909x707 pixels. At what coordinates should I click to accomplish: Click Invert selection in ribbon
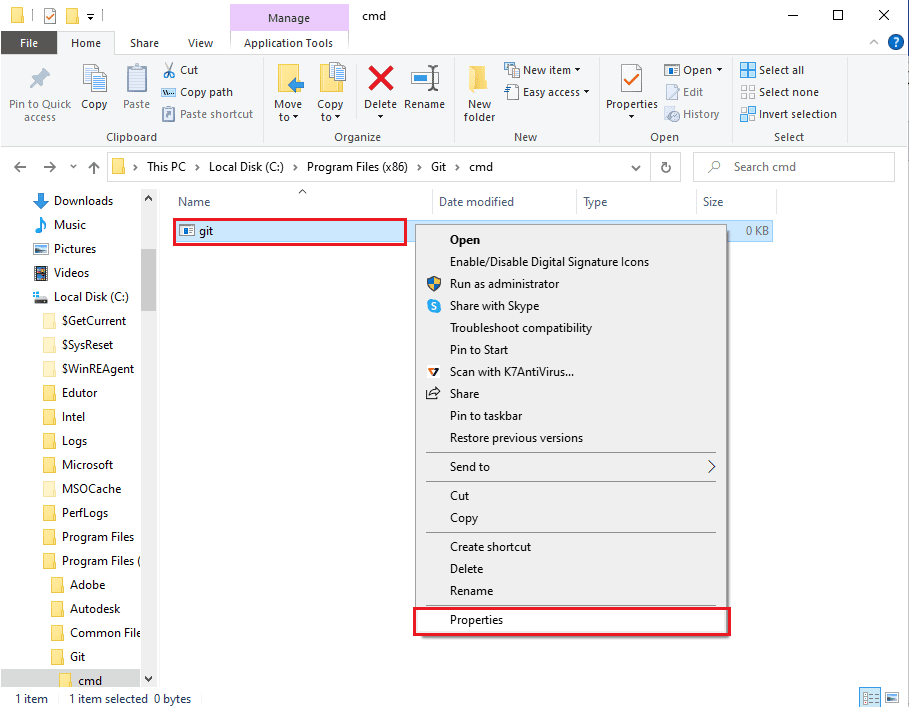[x=788, y=114]
